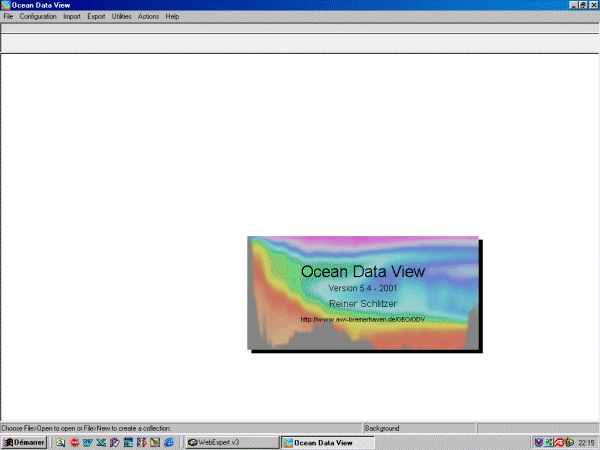Minimize the Ocean Data View window
Image resolution: width=600 pixels, height=450 pixels.
pos(573,5)
